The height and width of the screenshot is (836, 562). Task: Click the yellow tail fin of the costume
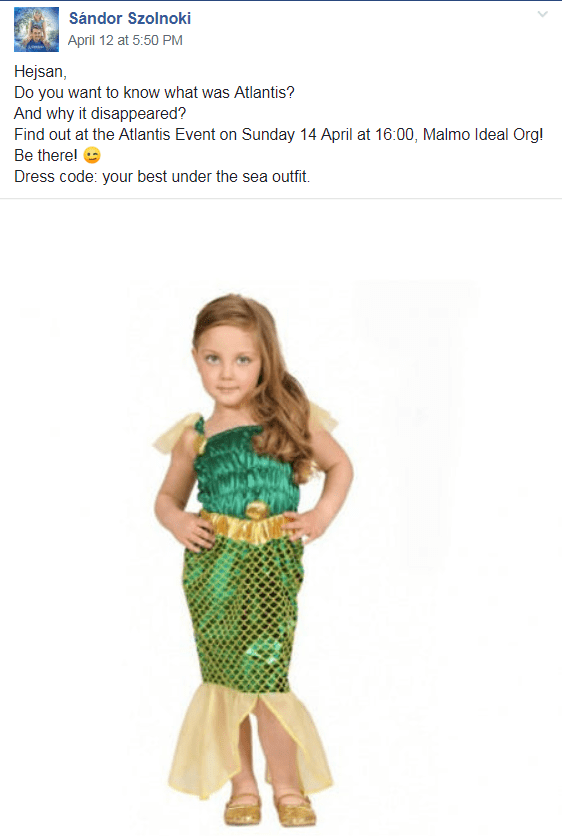(x=251, y=741)
